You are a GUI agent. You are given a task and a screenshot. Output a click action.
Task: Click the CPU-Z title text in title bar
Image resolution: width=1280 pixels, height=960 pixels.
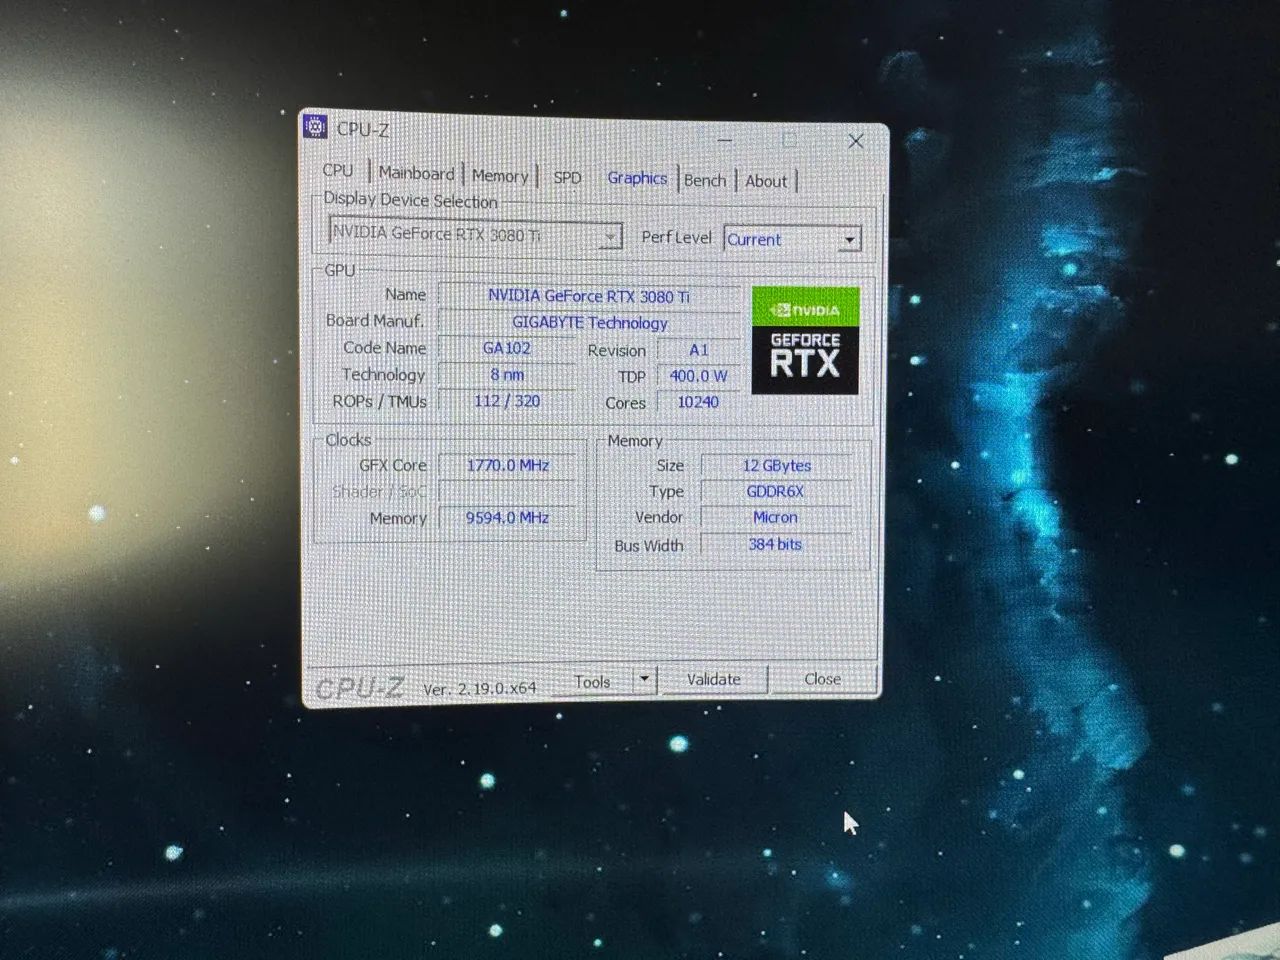click(x=363, y=129)
